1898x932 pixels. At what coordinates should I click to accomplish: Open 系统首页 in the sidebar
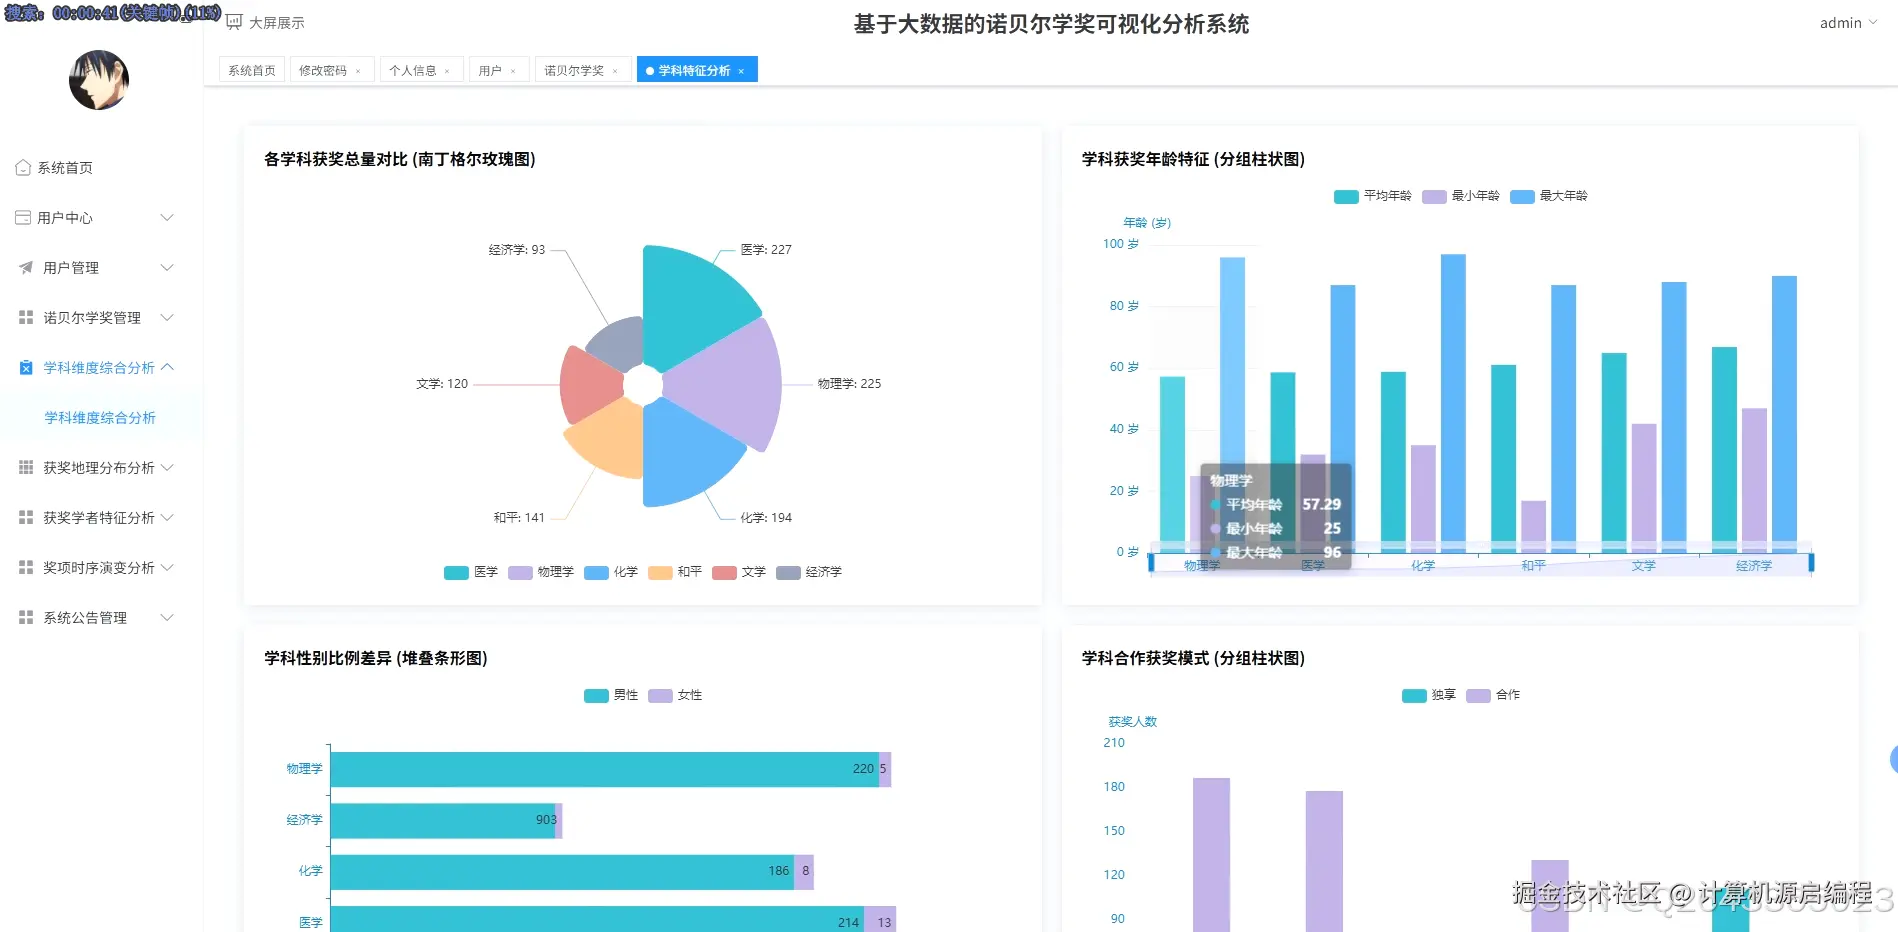click(65, 168)
